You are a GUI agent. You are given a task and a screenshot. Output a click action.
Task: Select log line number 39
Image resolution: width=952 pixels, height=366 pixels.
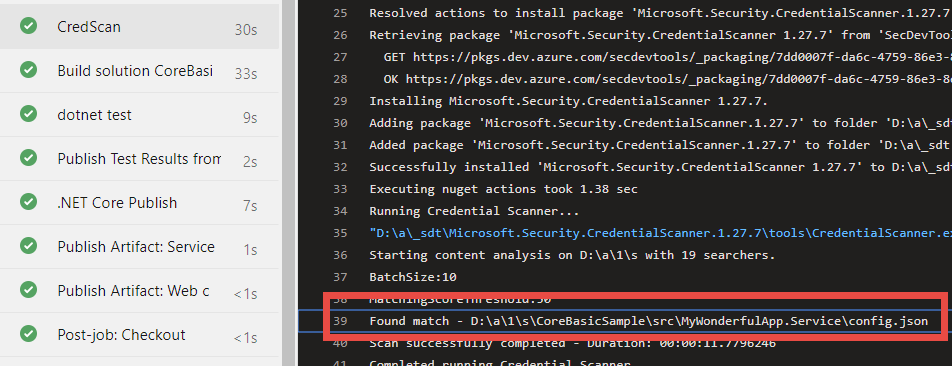(340, 321)
